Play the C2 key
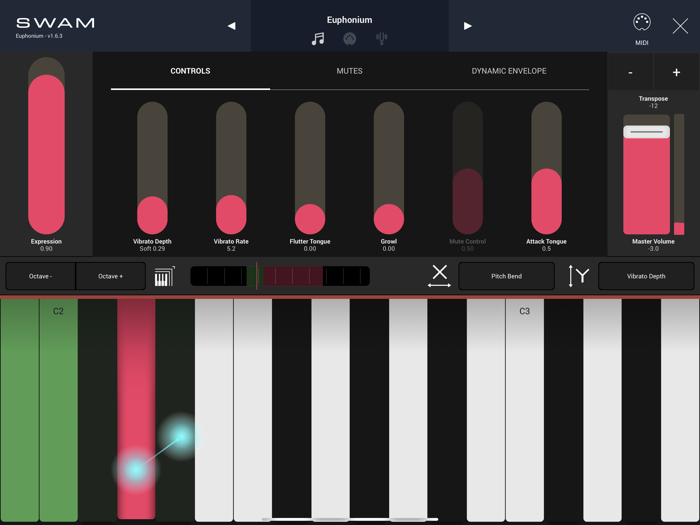Image resolution: width=700 pixels, height=525 pixels. 58,410
